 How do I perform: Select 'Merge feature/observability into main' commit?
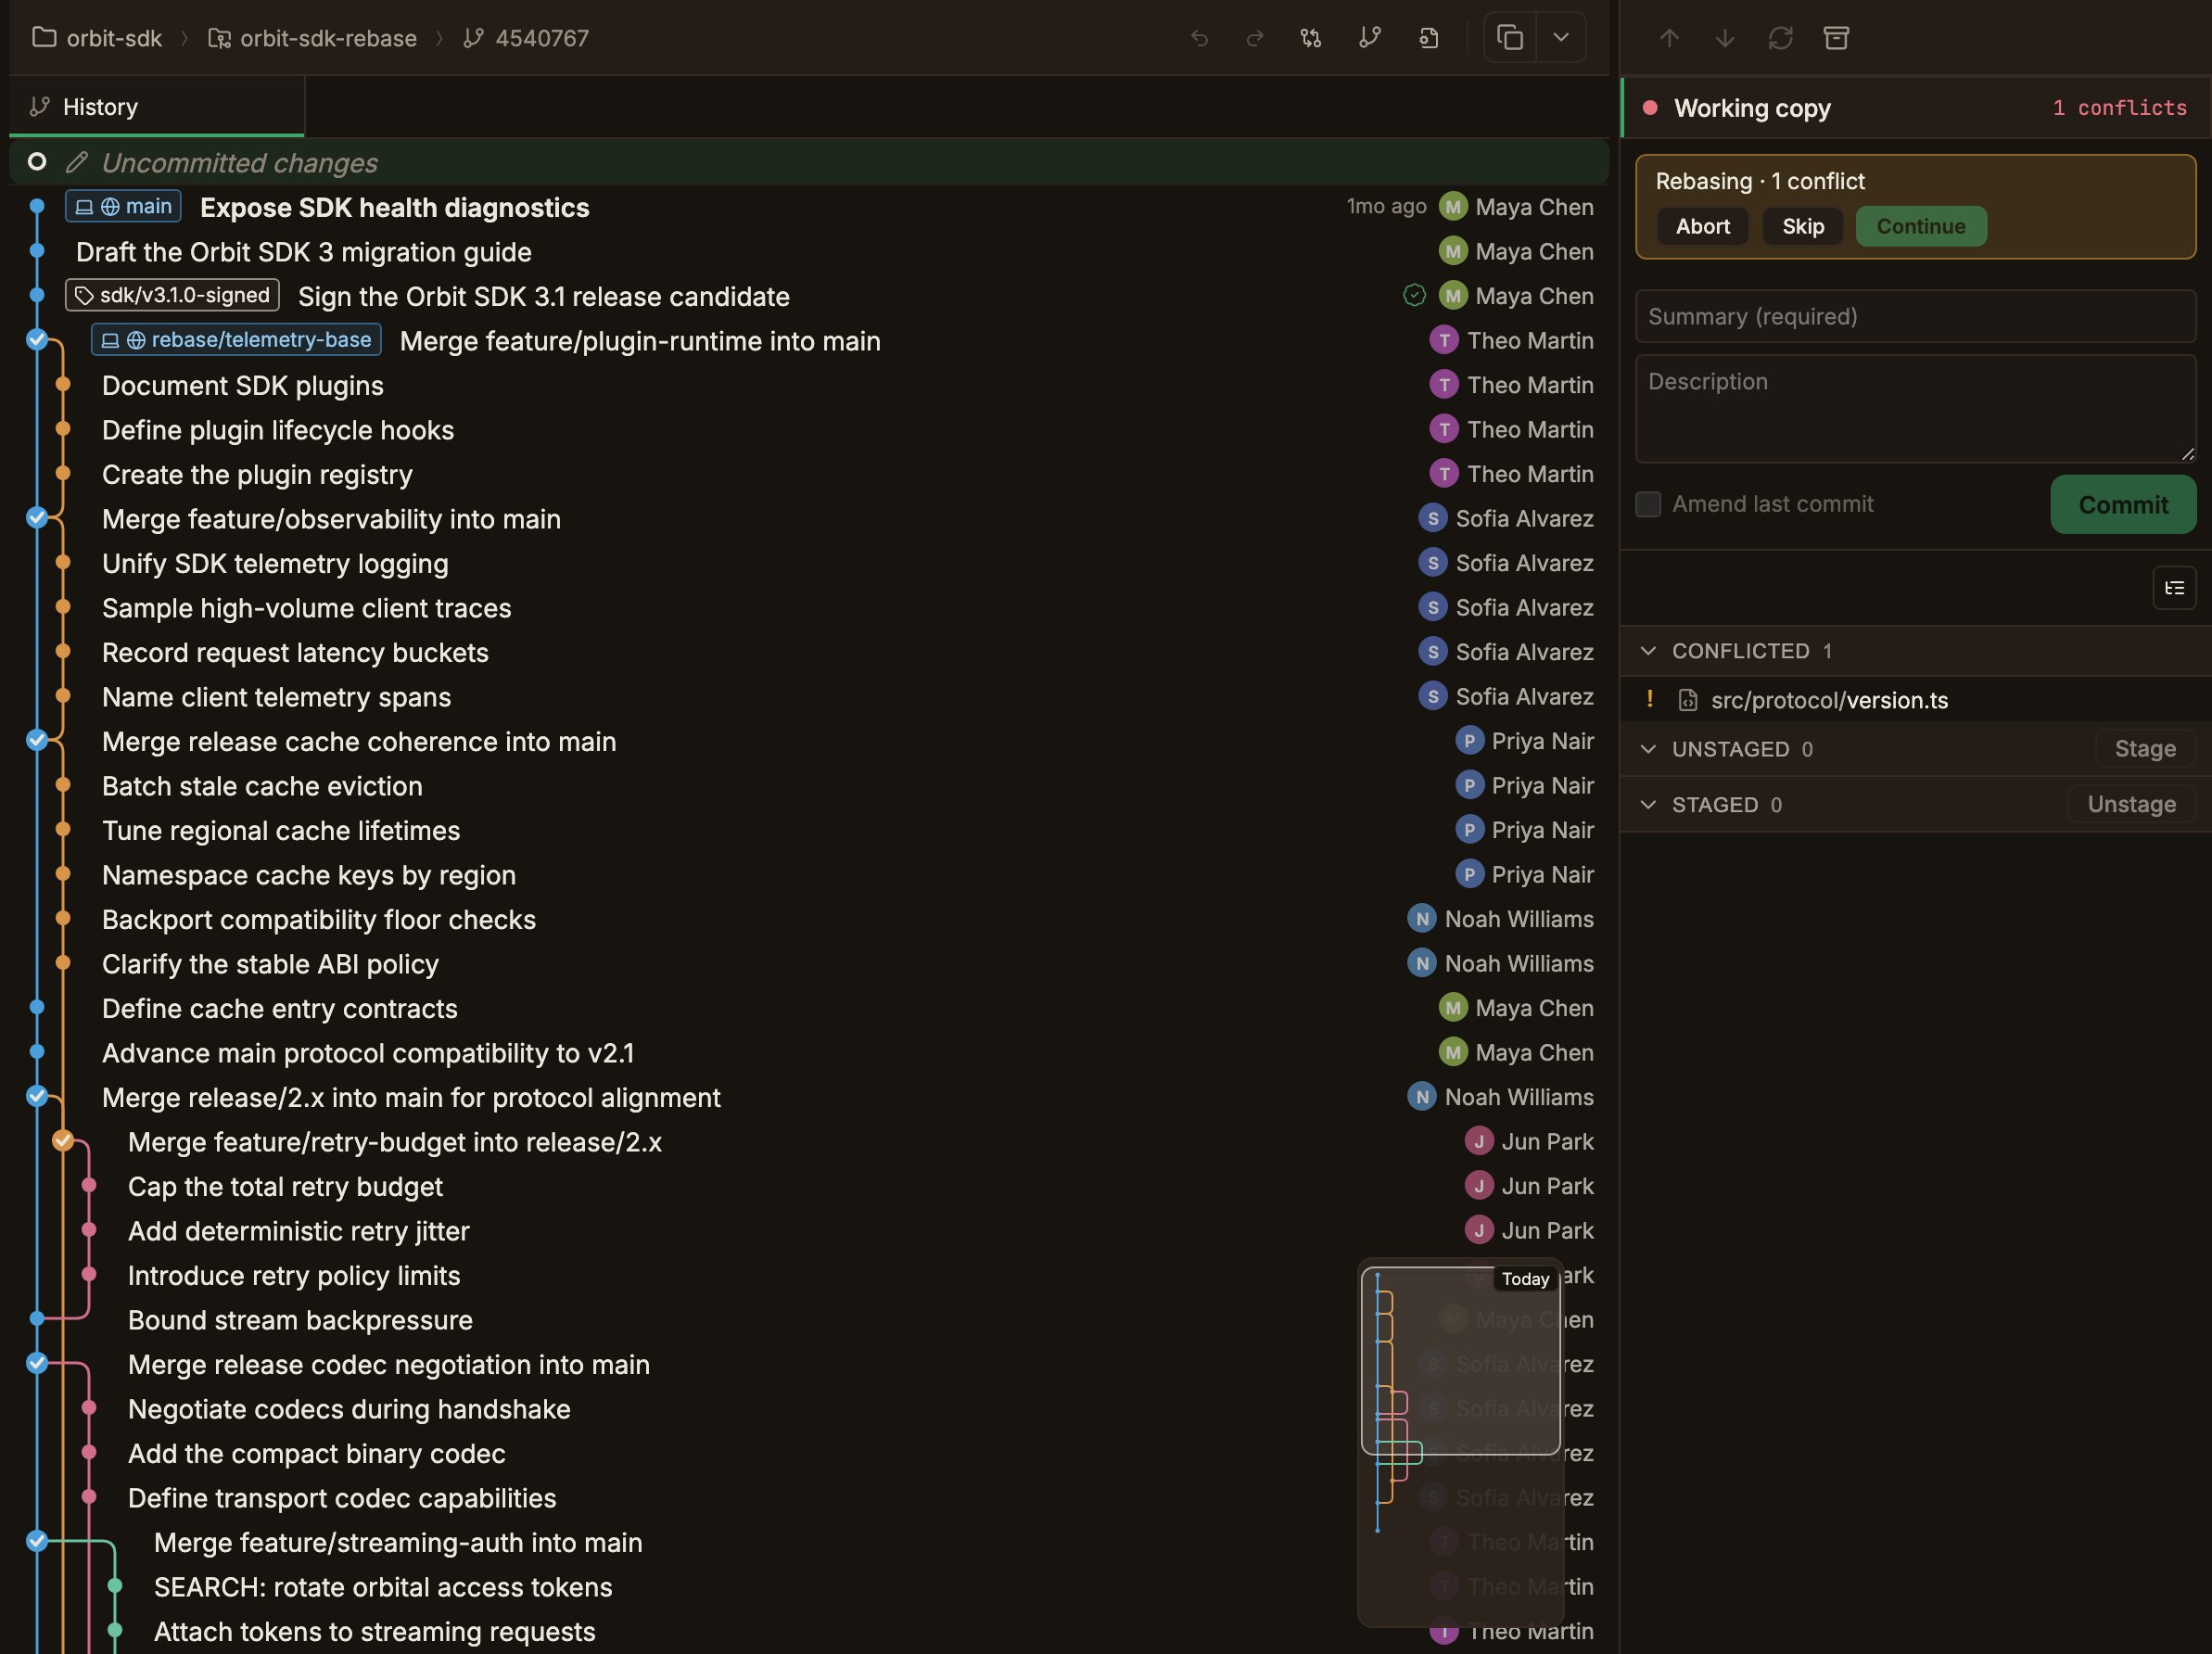click(331, 519)
